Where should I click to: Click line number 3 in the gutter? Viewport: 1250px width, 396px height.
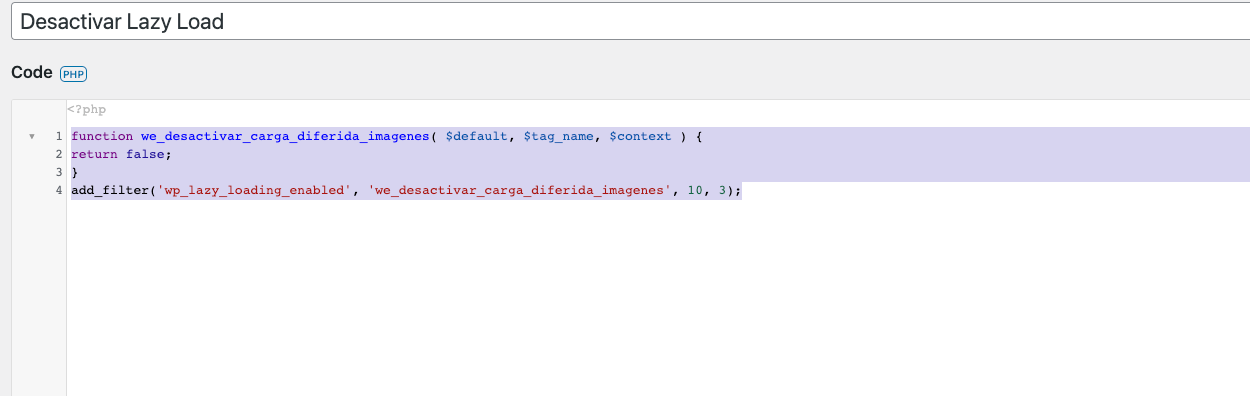tap(60, 172)
